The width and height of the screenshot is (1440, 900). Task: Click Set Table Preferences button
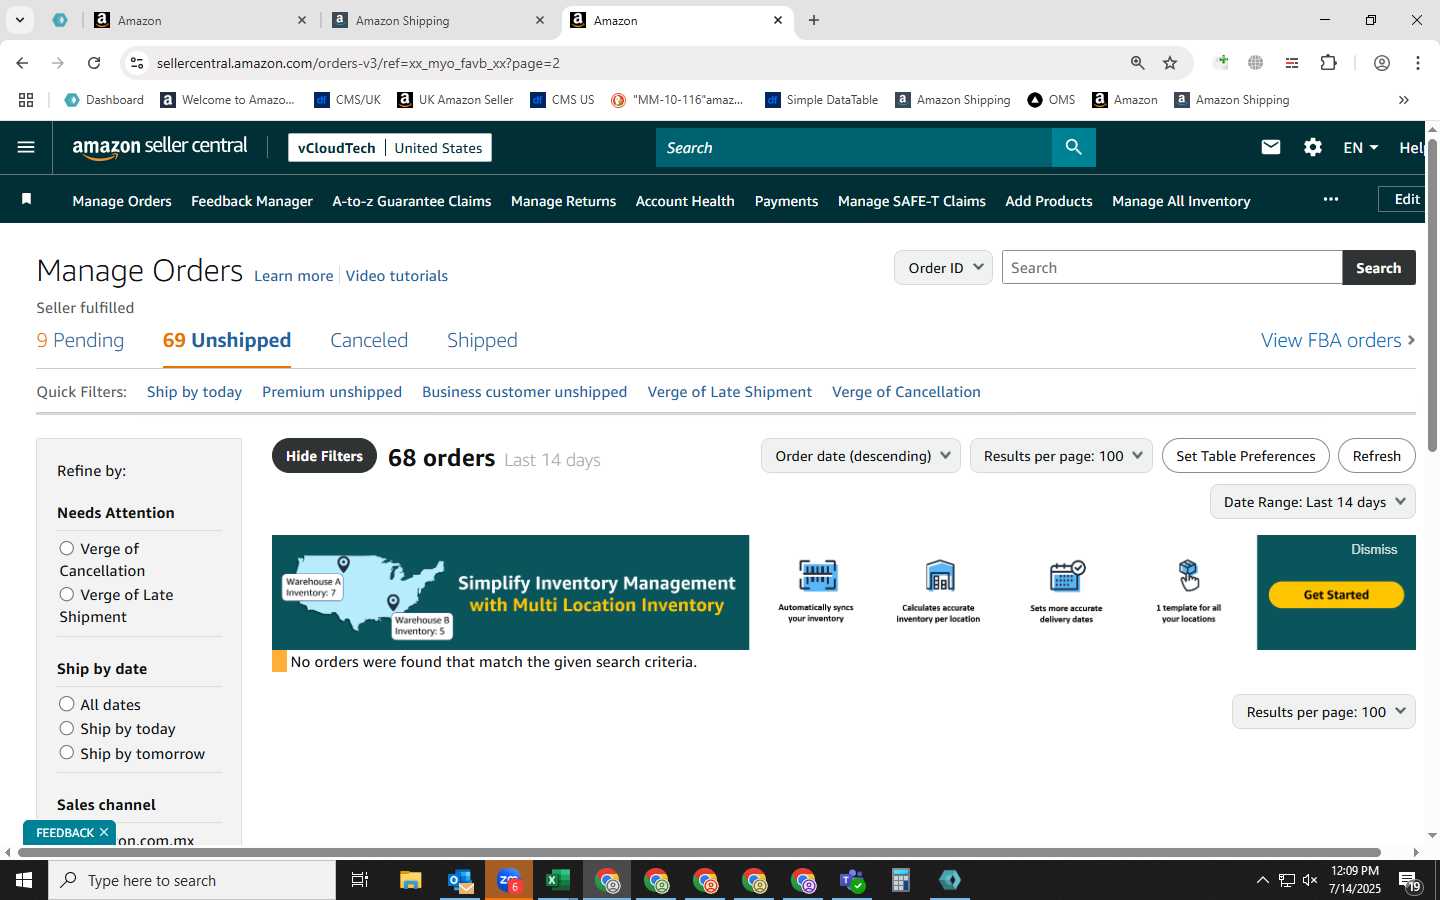point(1246,456)
